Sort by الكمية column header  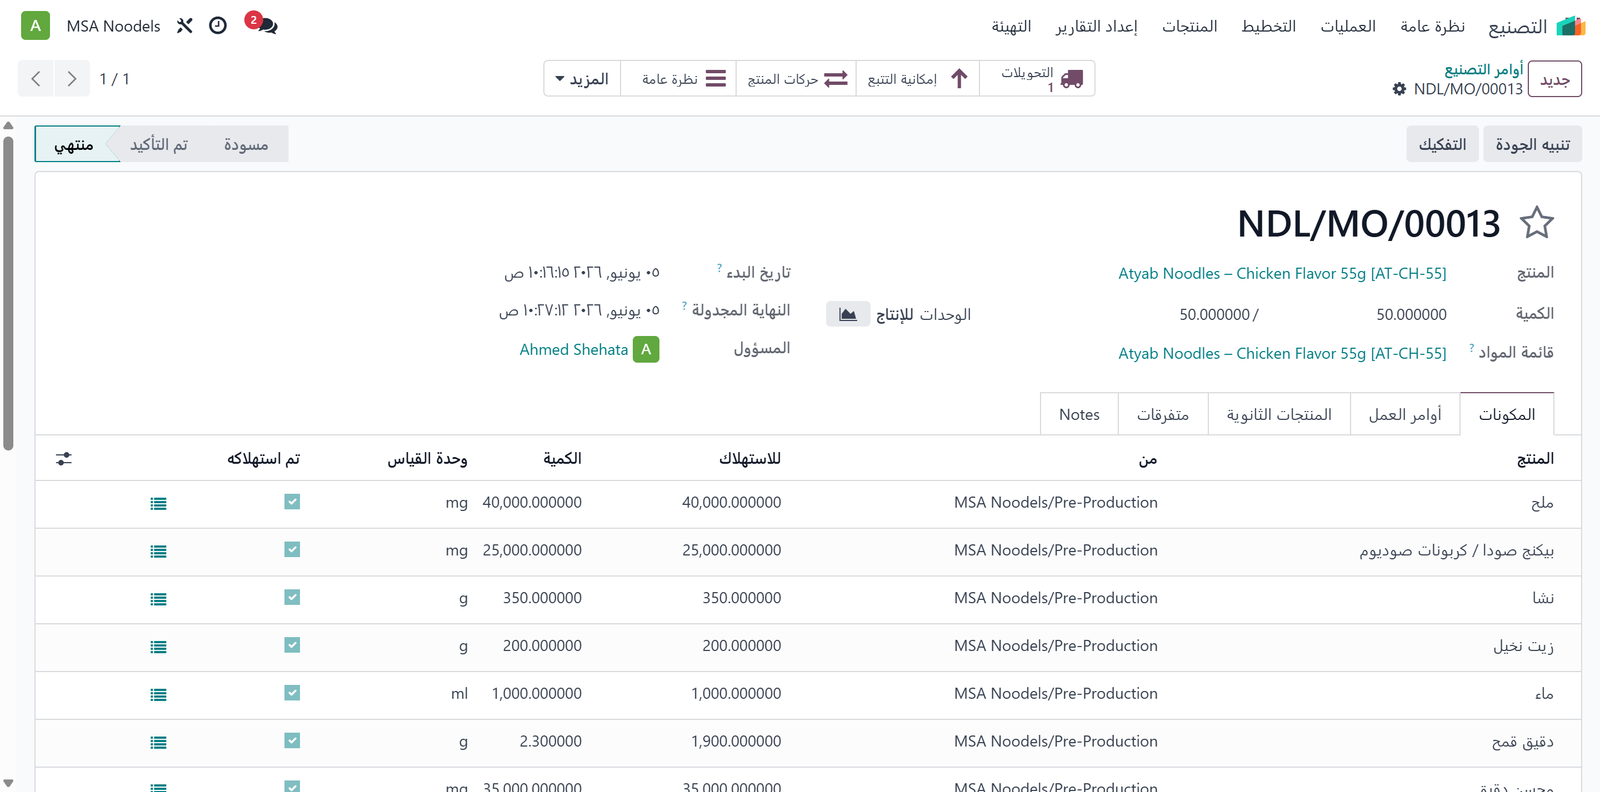pos(562,458)
